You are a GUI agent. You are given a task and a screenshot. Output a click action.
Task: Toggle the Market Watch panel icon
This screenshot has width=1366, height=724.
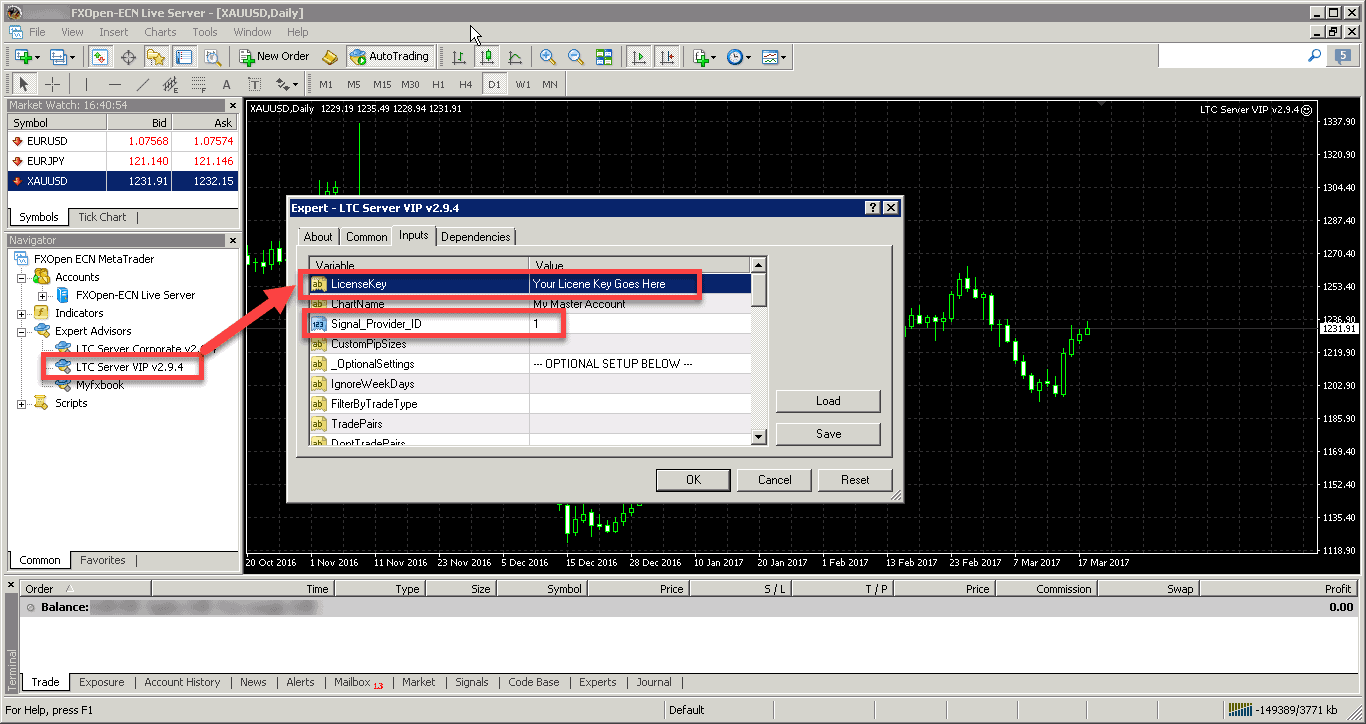click(100, 57)
